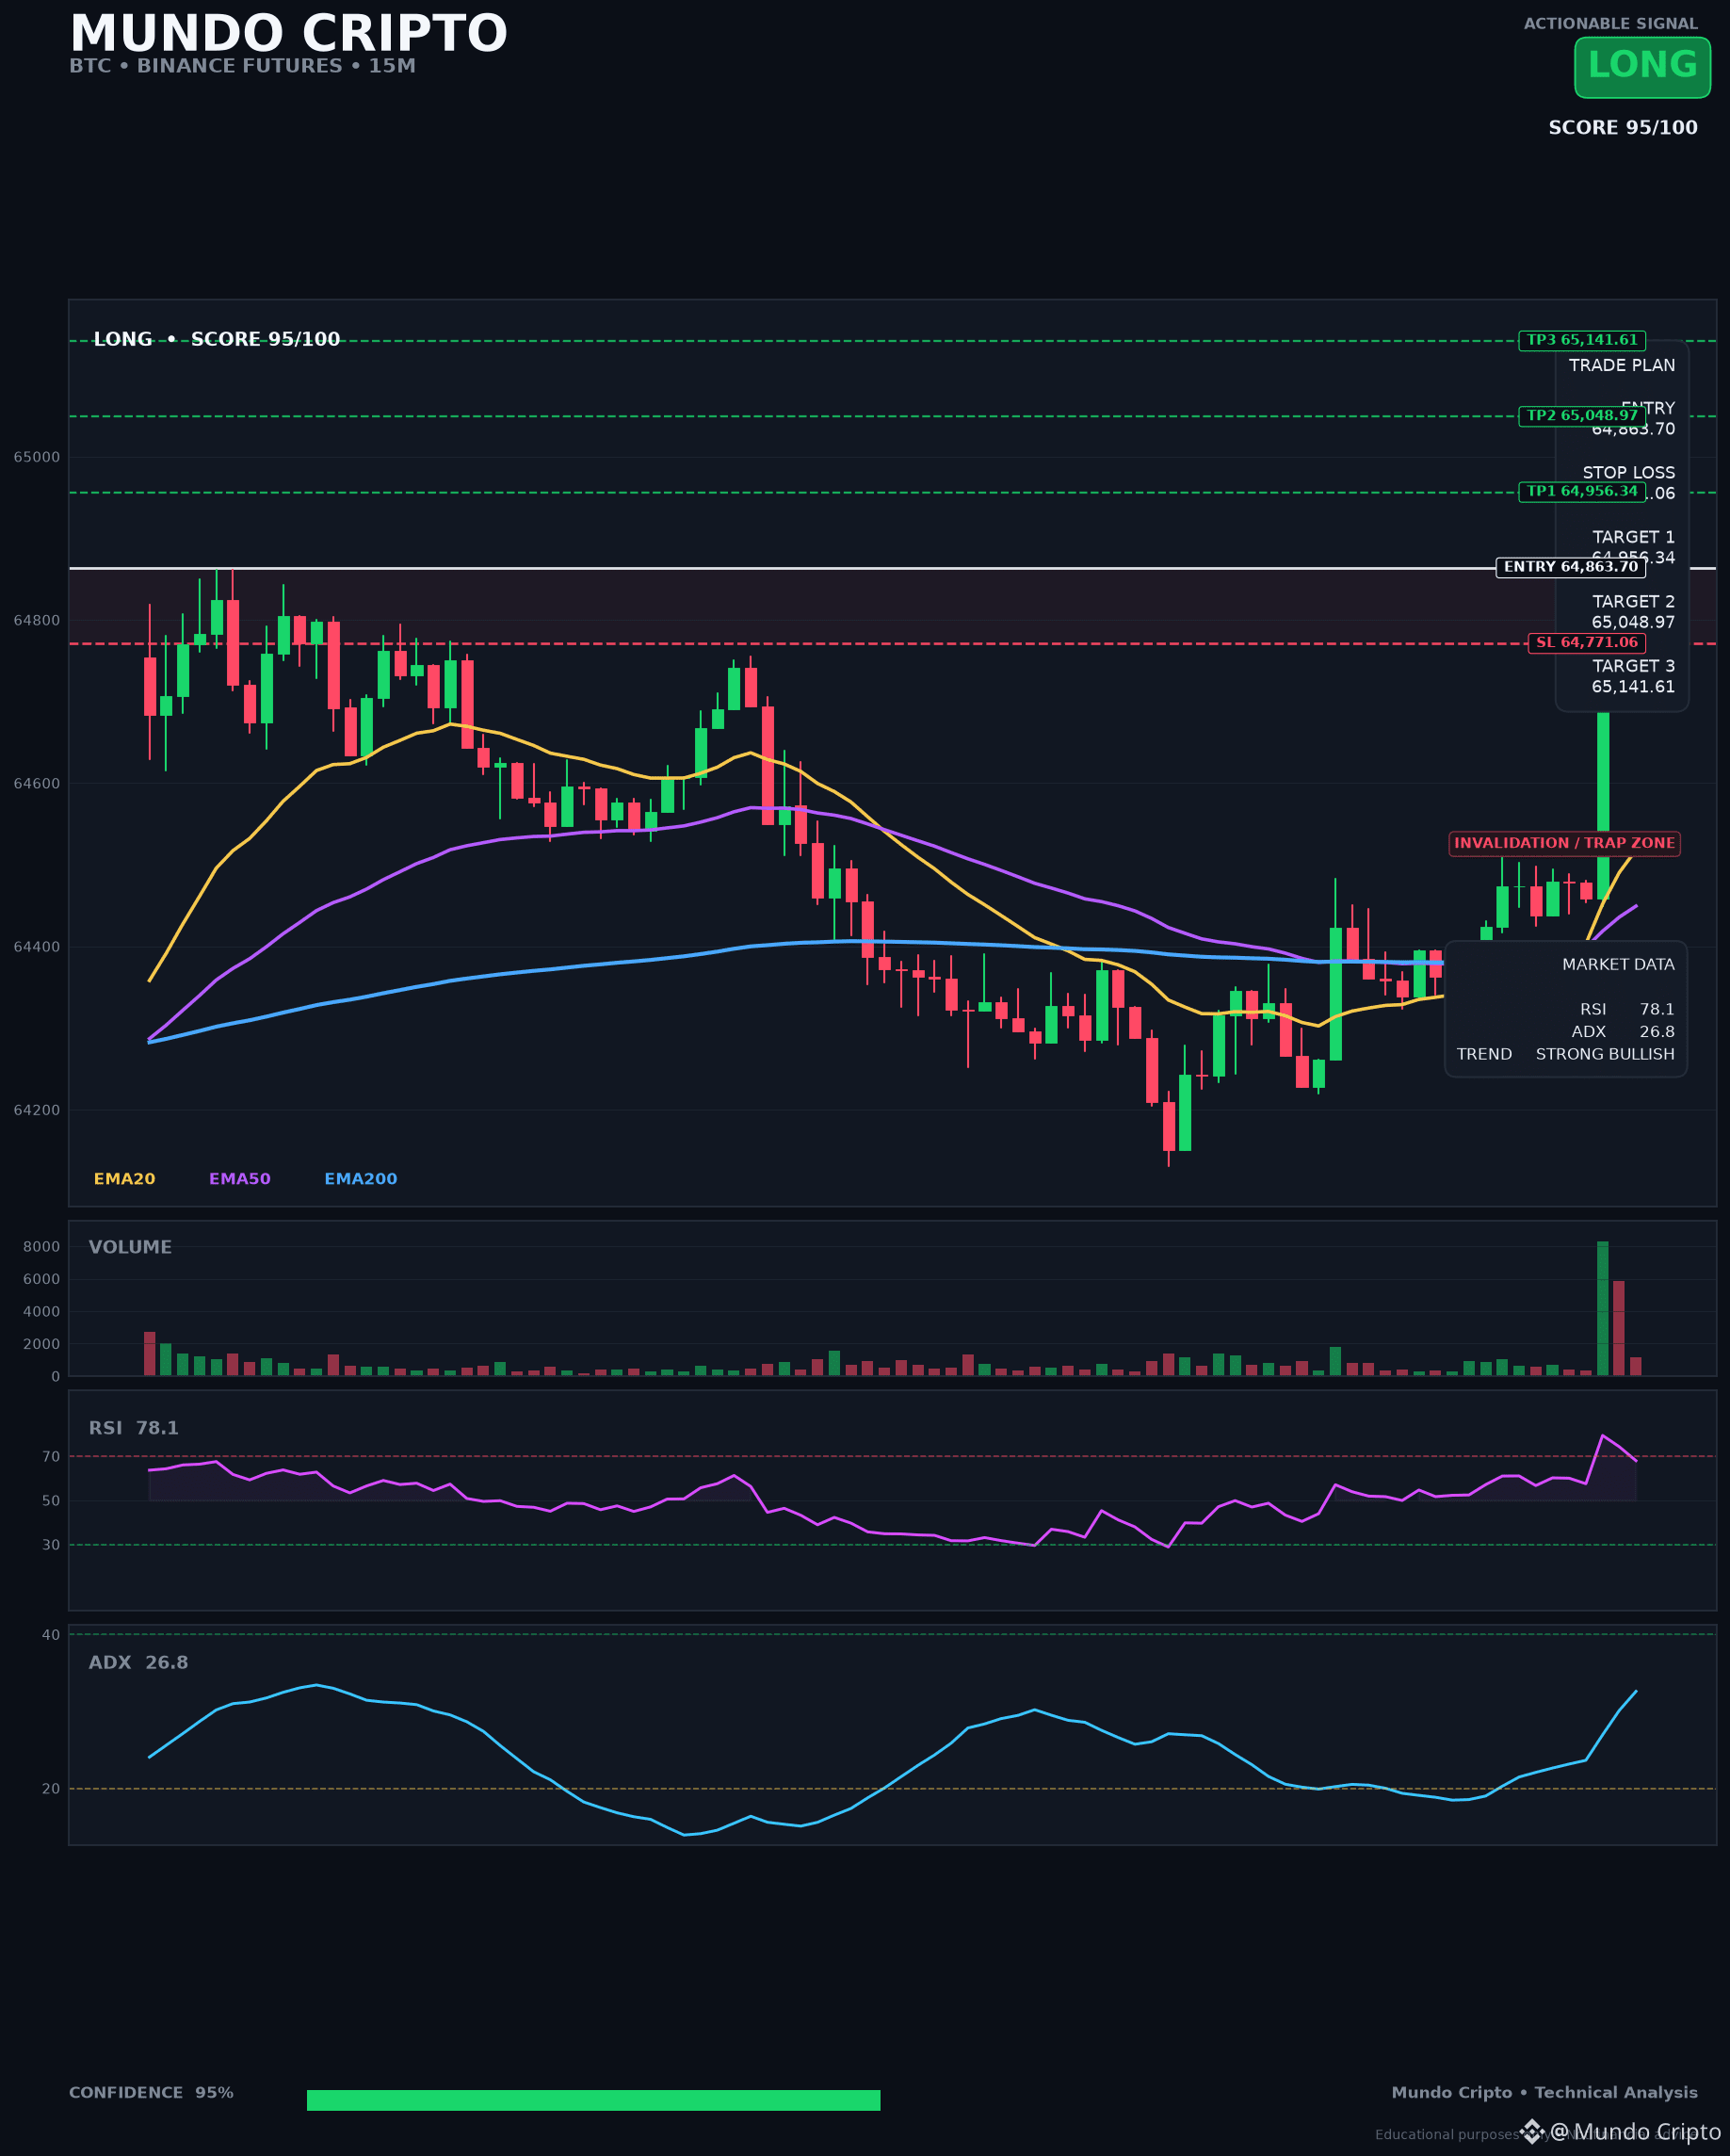The image size is (1730, 2156).
Task: Select the RSI row in Market Data
Action: [x=1627, y=1010]
